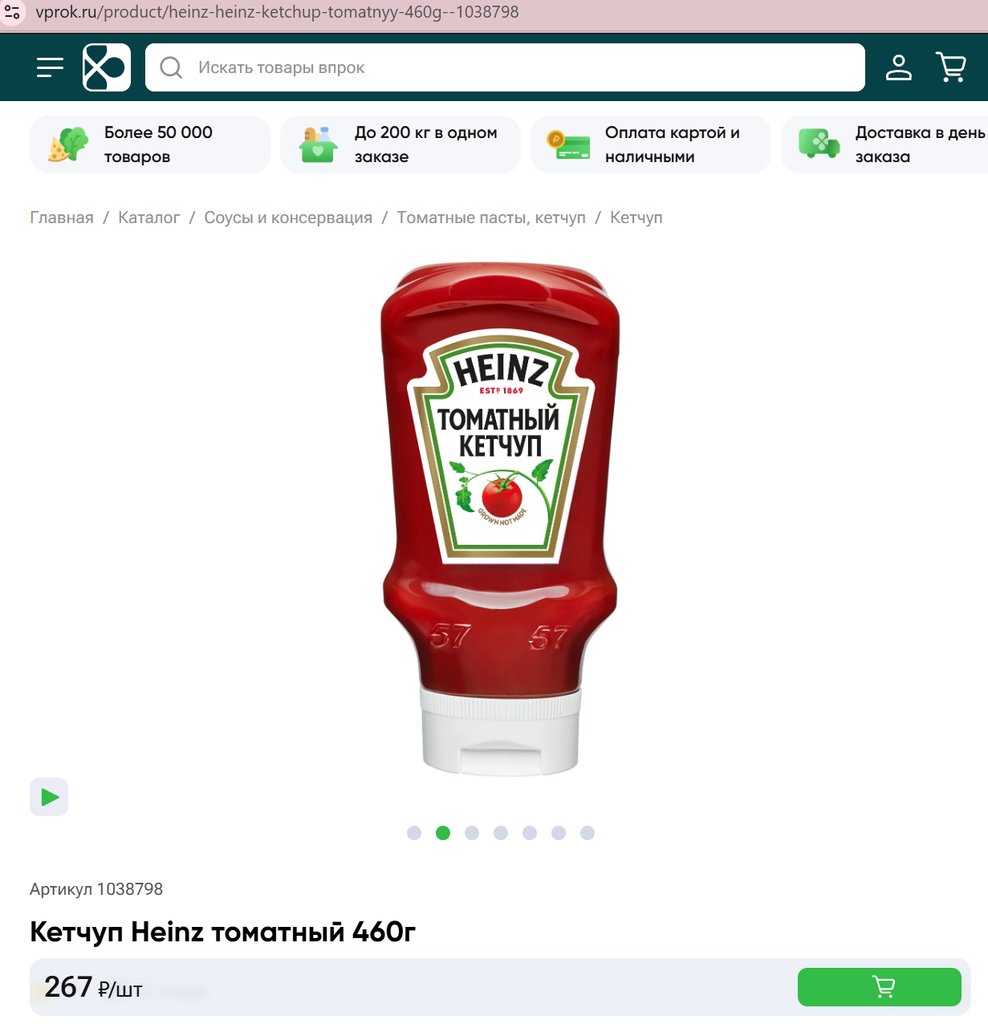Click the Оплата картой и наличными banner
988x1024 pixels.
pyautogui.click(x=650, y=144)
